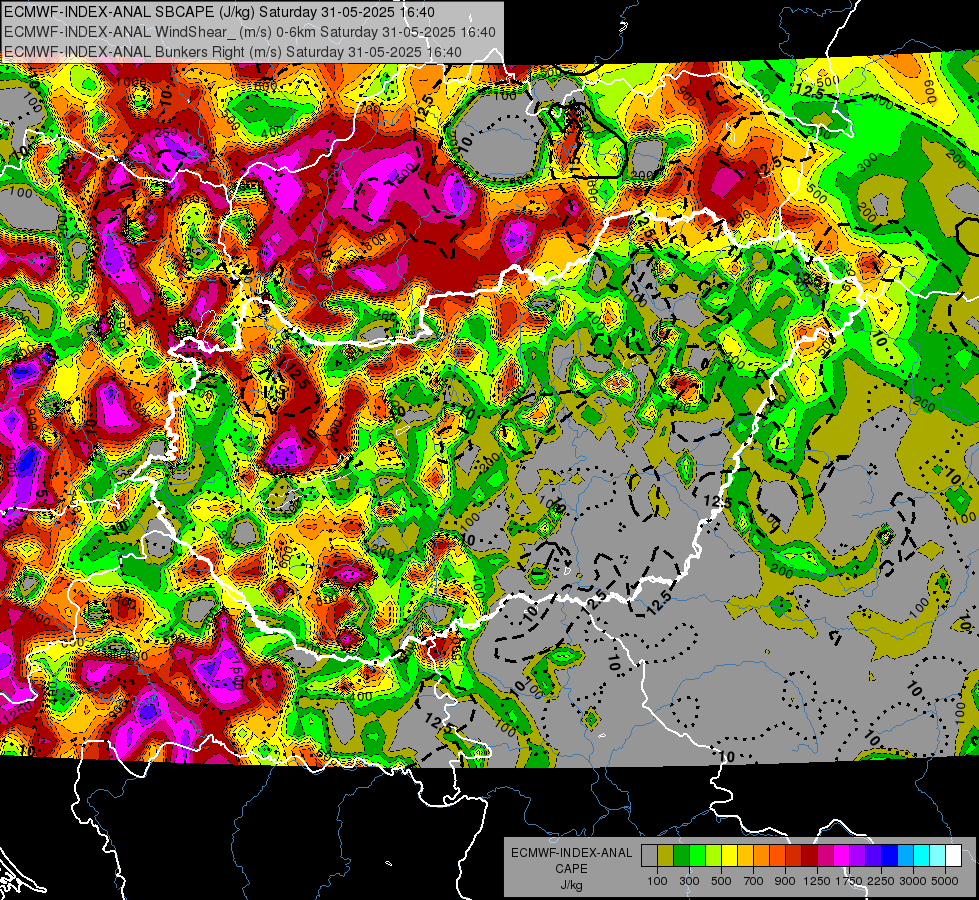Click the CAPE label in legend
The width and height of the screenshot is (979, 900).
point(571,868)
